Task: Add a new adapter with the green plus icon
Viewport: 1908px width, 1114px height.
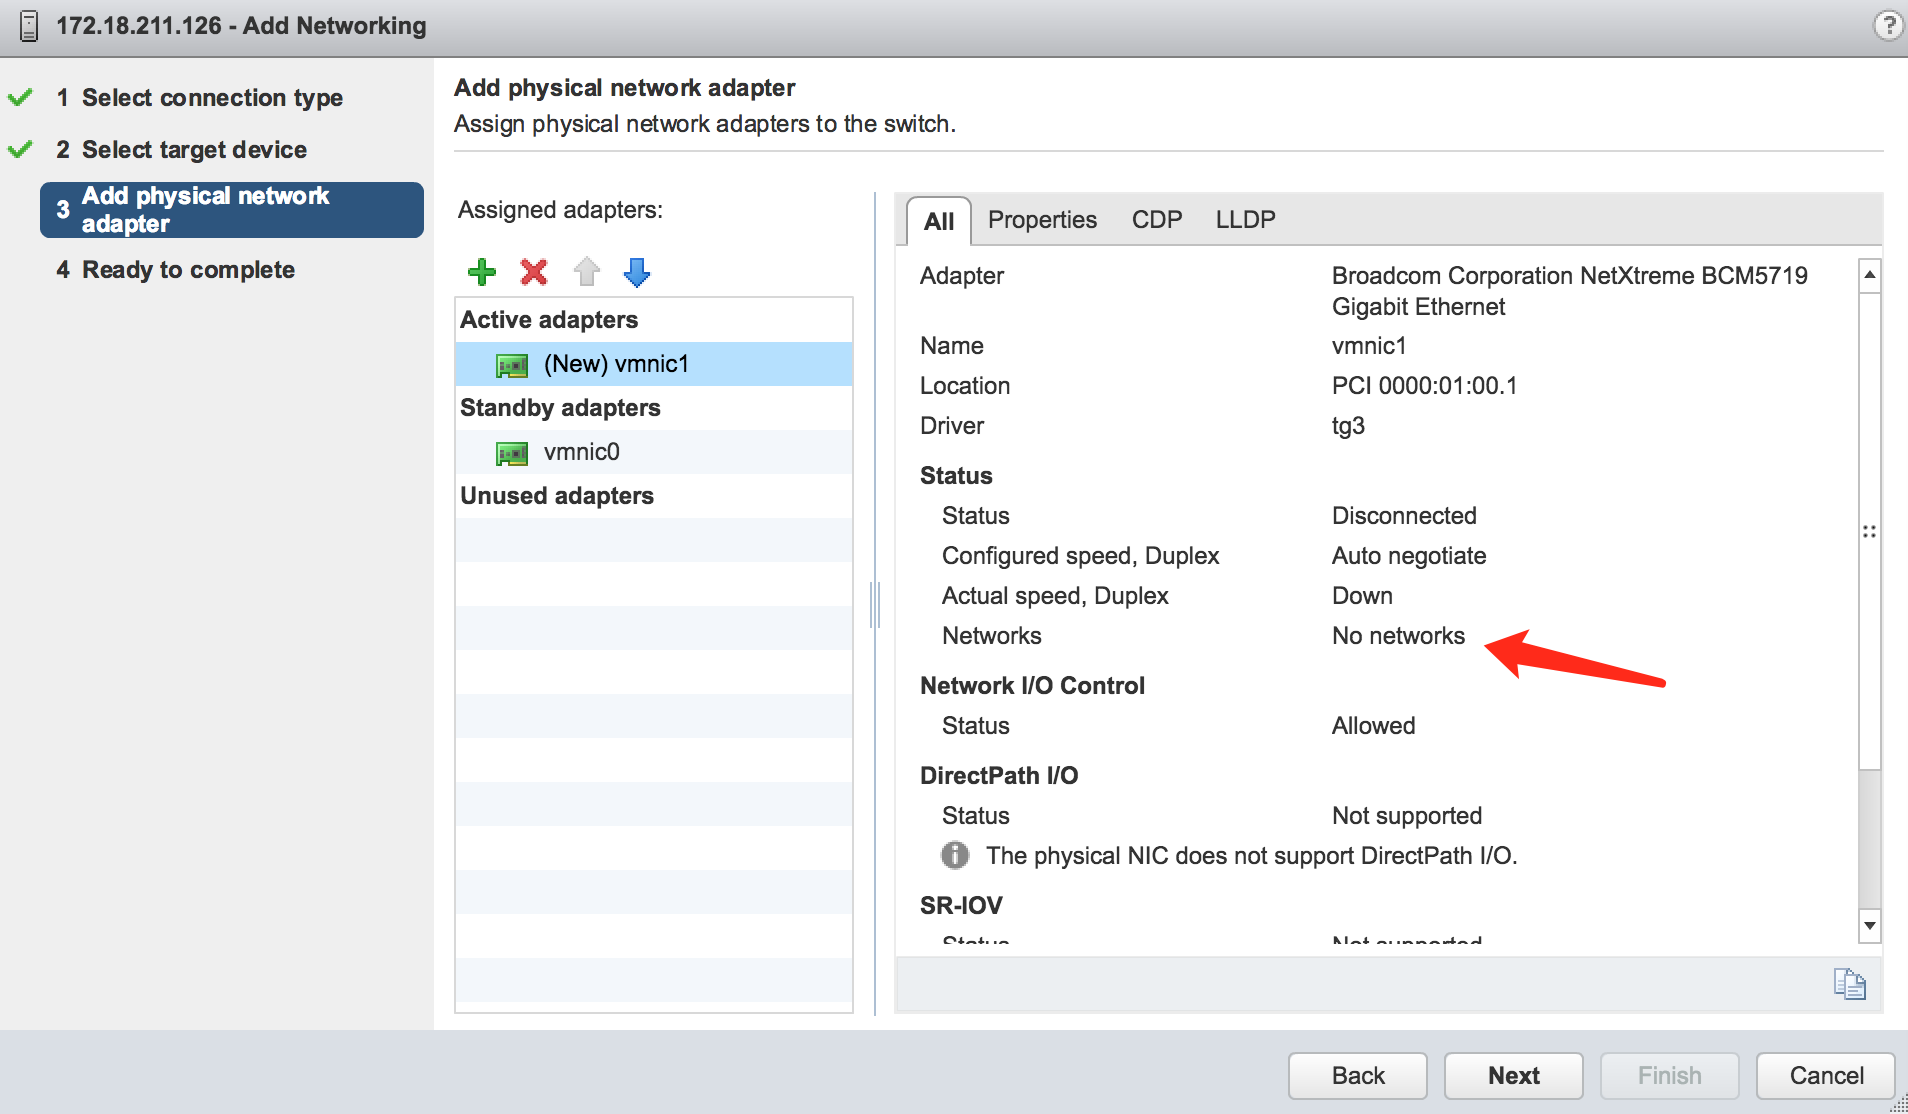Action: tap(481, 271)
